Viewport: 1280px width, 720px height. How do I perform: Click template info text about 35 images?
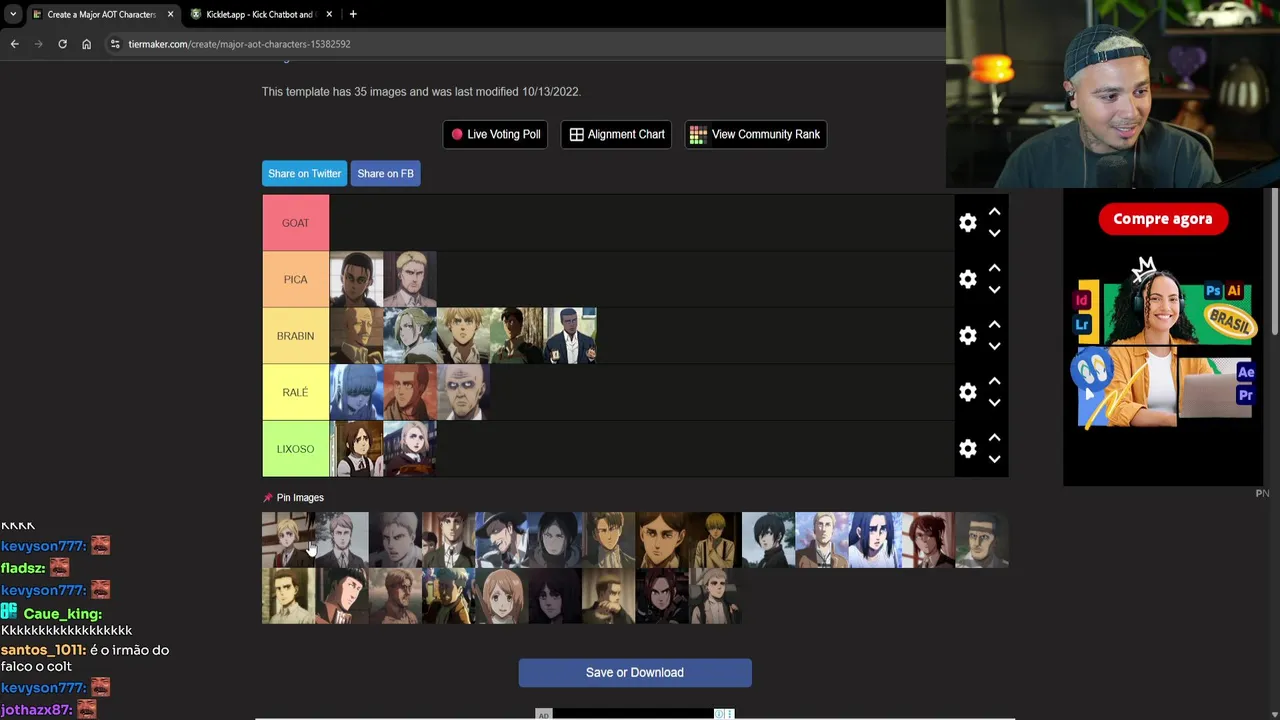(x=421, y=91)
